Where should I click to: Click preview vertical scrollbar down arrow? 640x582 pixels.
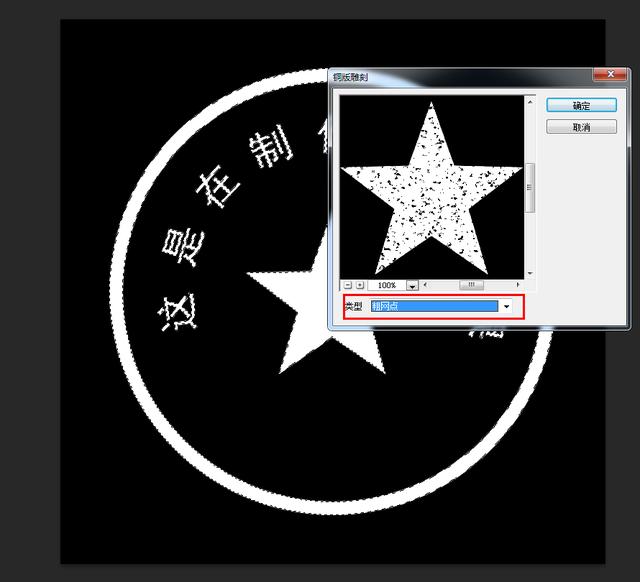(530, 273)
